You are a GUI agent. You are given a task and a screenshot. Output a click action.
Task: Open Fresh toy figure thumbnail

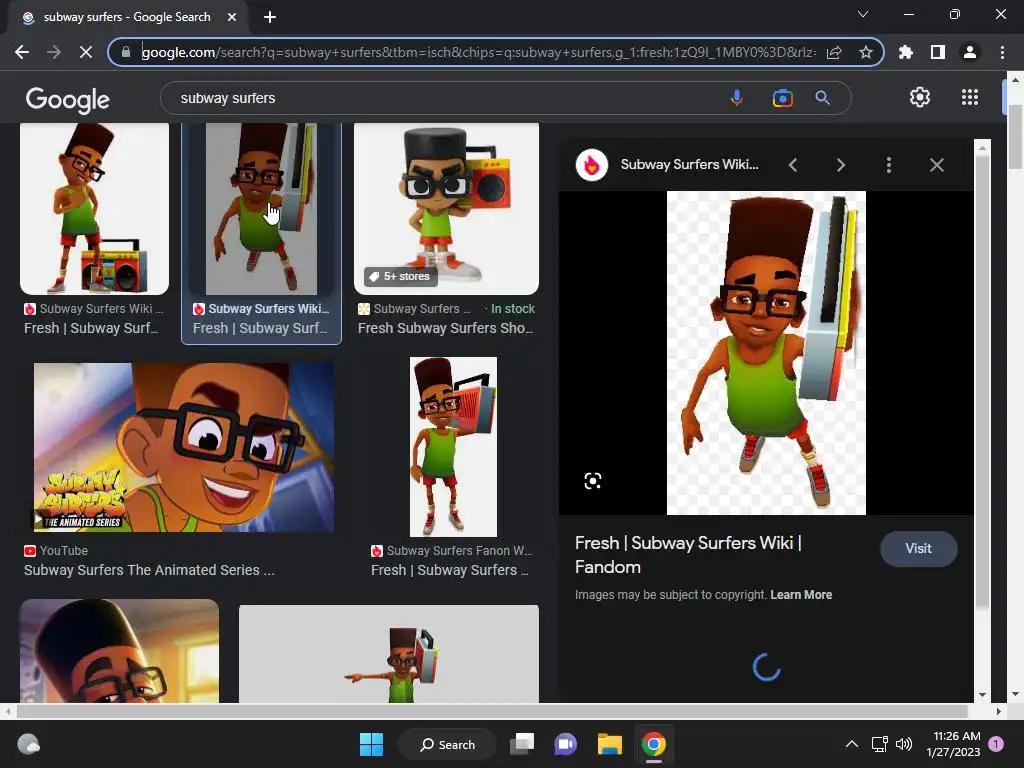point(446,209)
